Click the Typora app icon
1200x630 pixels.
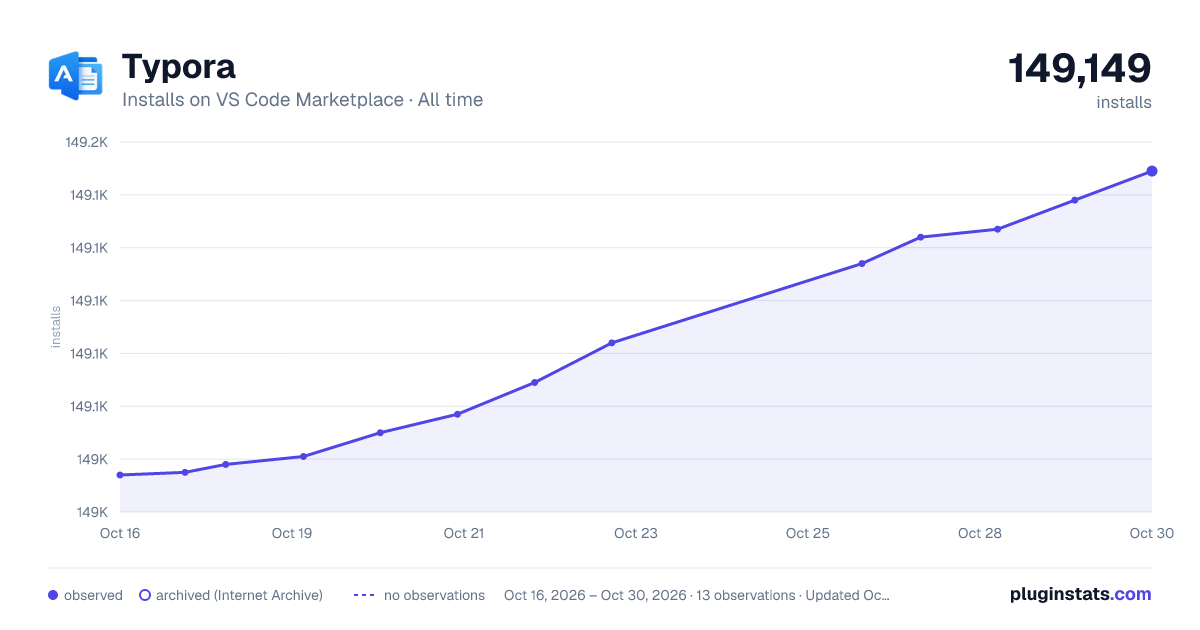pos(76,76)
